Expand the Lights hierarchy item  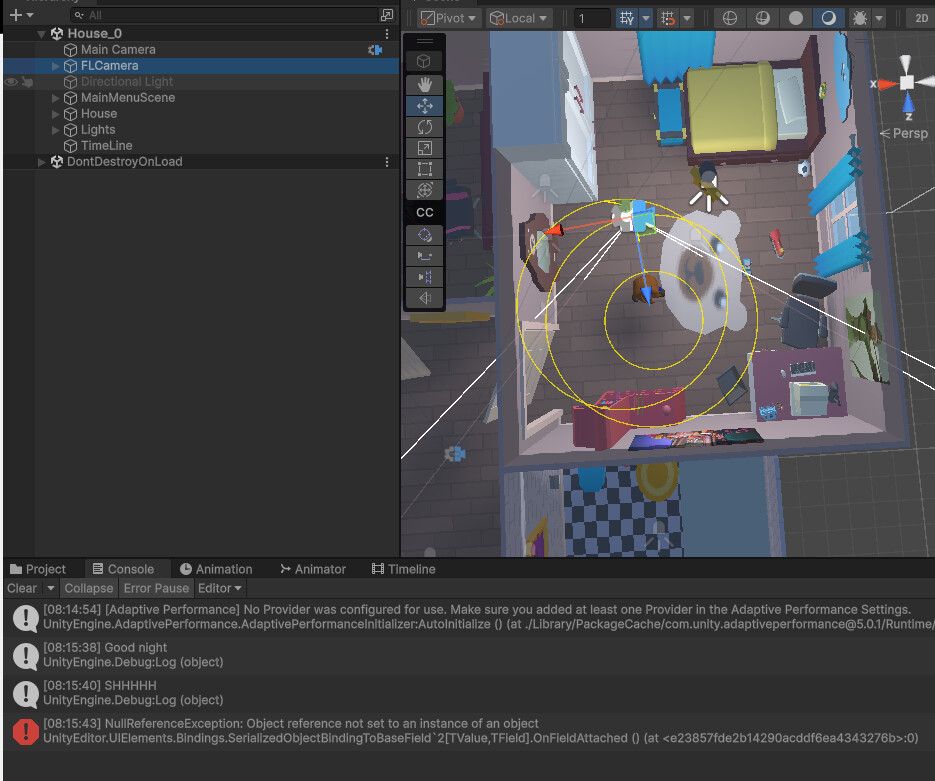click(x=55, y=129)
